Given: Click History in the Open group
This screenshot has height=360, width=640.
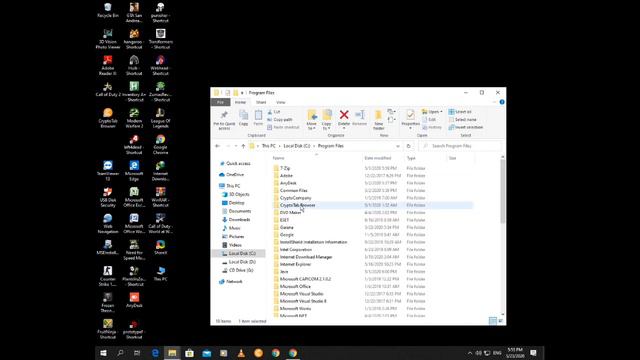Looking at the screenshot, I should click(432, 127).
